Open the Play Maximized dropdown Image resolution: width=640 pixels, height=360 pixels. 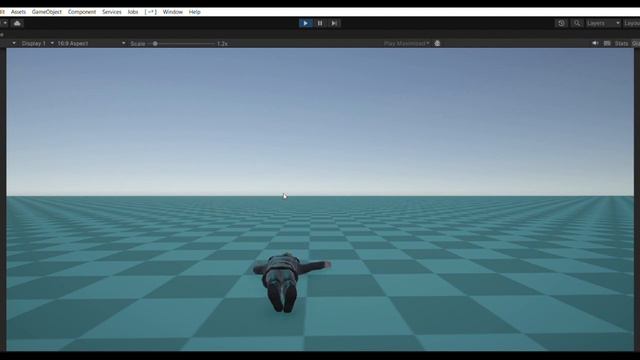407,43
